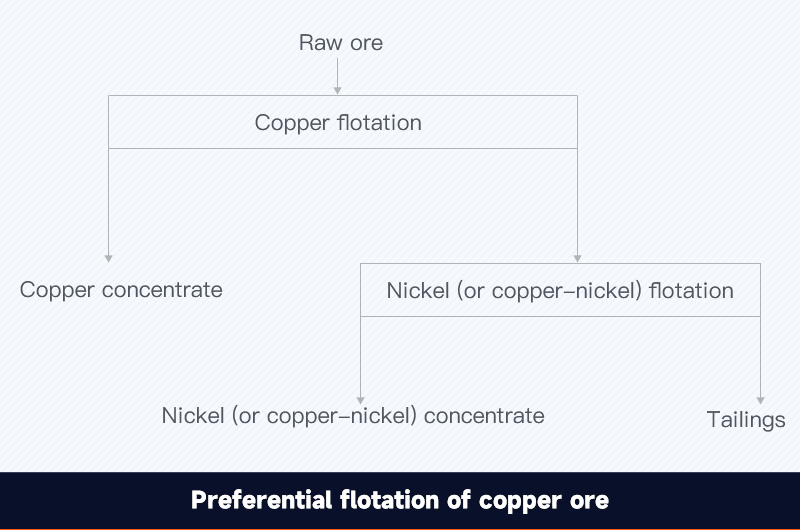Select the word Nickel in bottom concentrate label
This screenshot has height=530, width=800.
tap(193, 416)
